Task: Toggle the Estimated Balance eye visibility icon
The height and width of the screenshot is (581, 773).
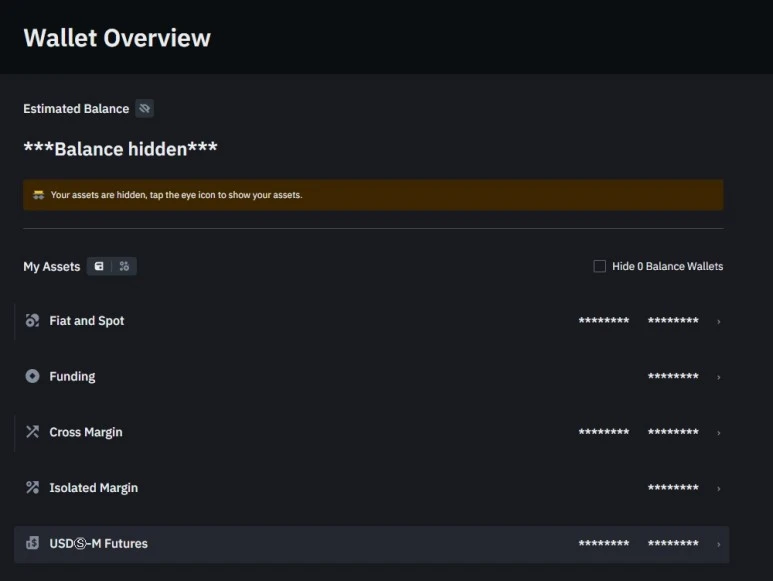Action: pos(144,108)
